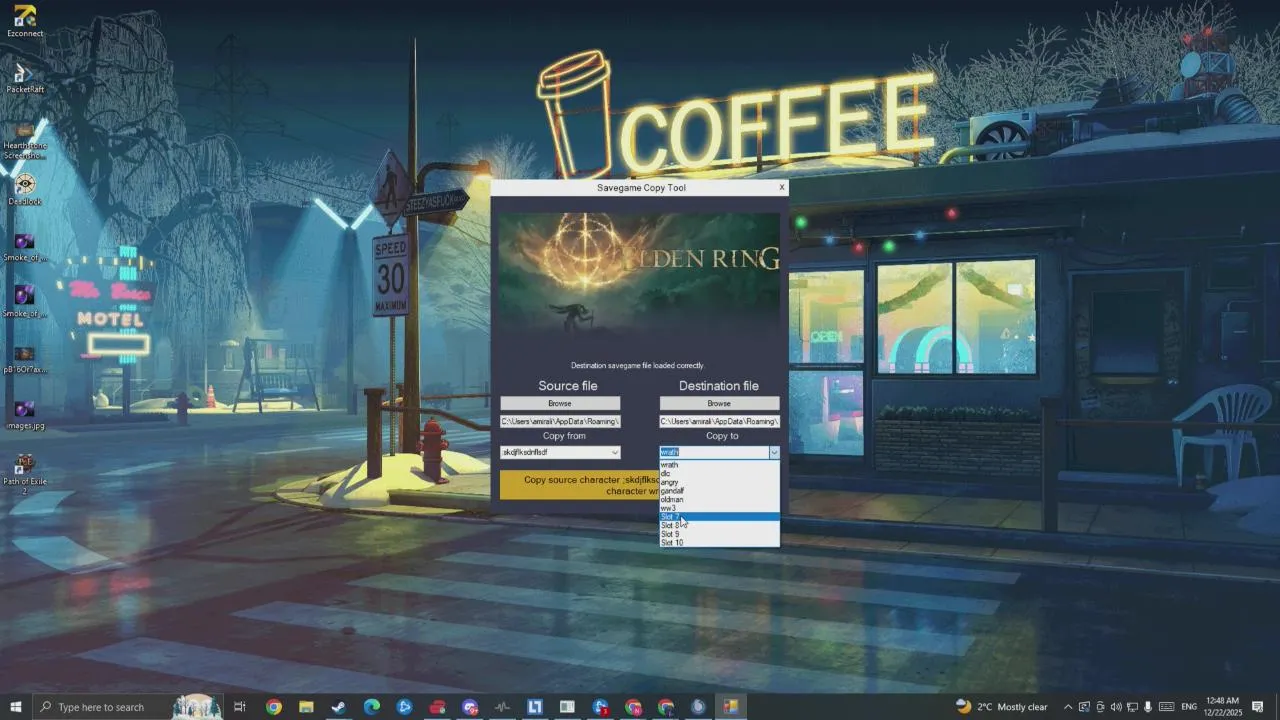Screen dimensions: 1280x720
Task: Select gandalf in dropdown list
Action: [x=719, y=491]
